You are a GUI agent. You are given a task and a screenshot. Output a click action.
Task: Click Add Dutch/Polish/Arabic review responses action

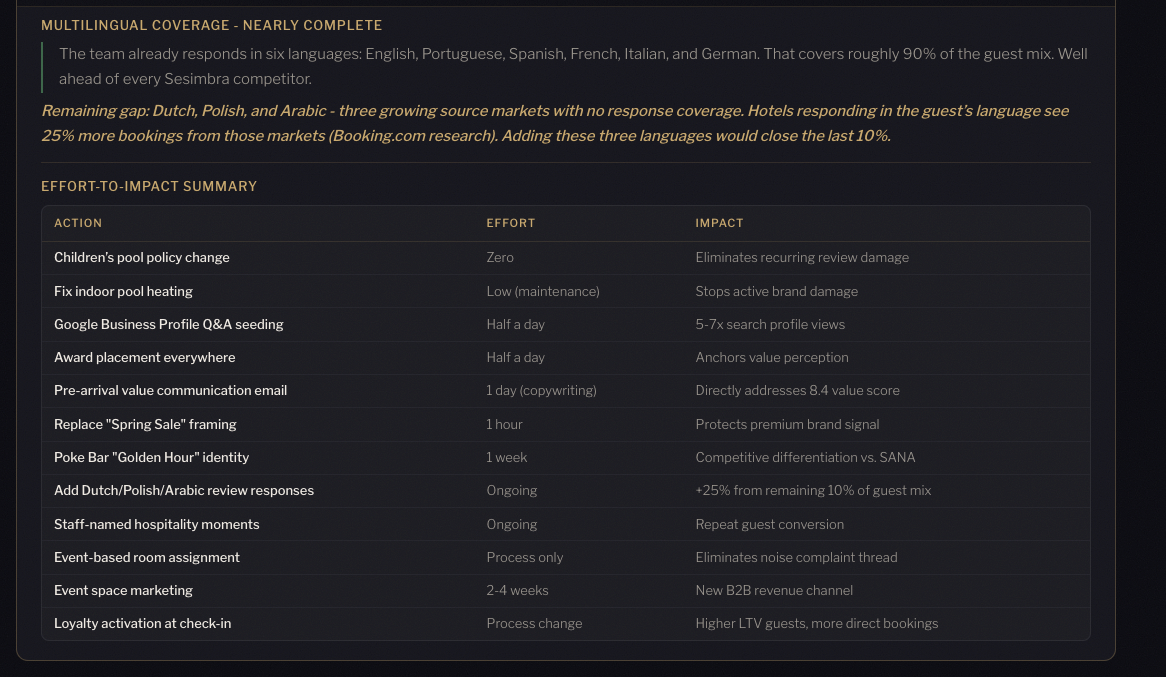tap(184, 491)
